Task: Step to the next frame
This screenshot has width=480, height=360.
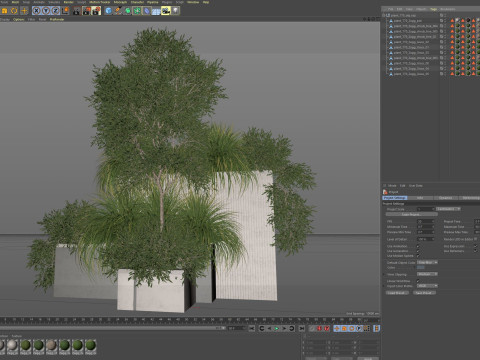Action: point(284,329)
